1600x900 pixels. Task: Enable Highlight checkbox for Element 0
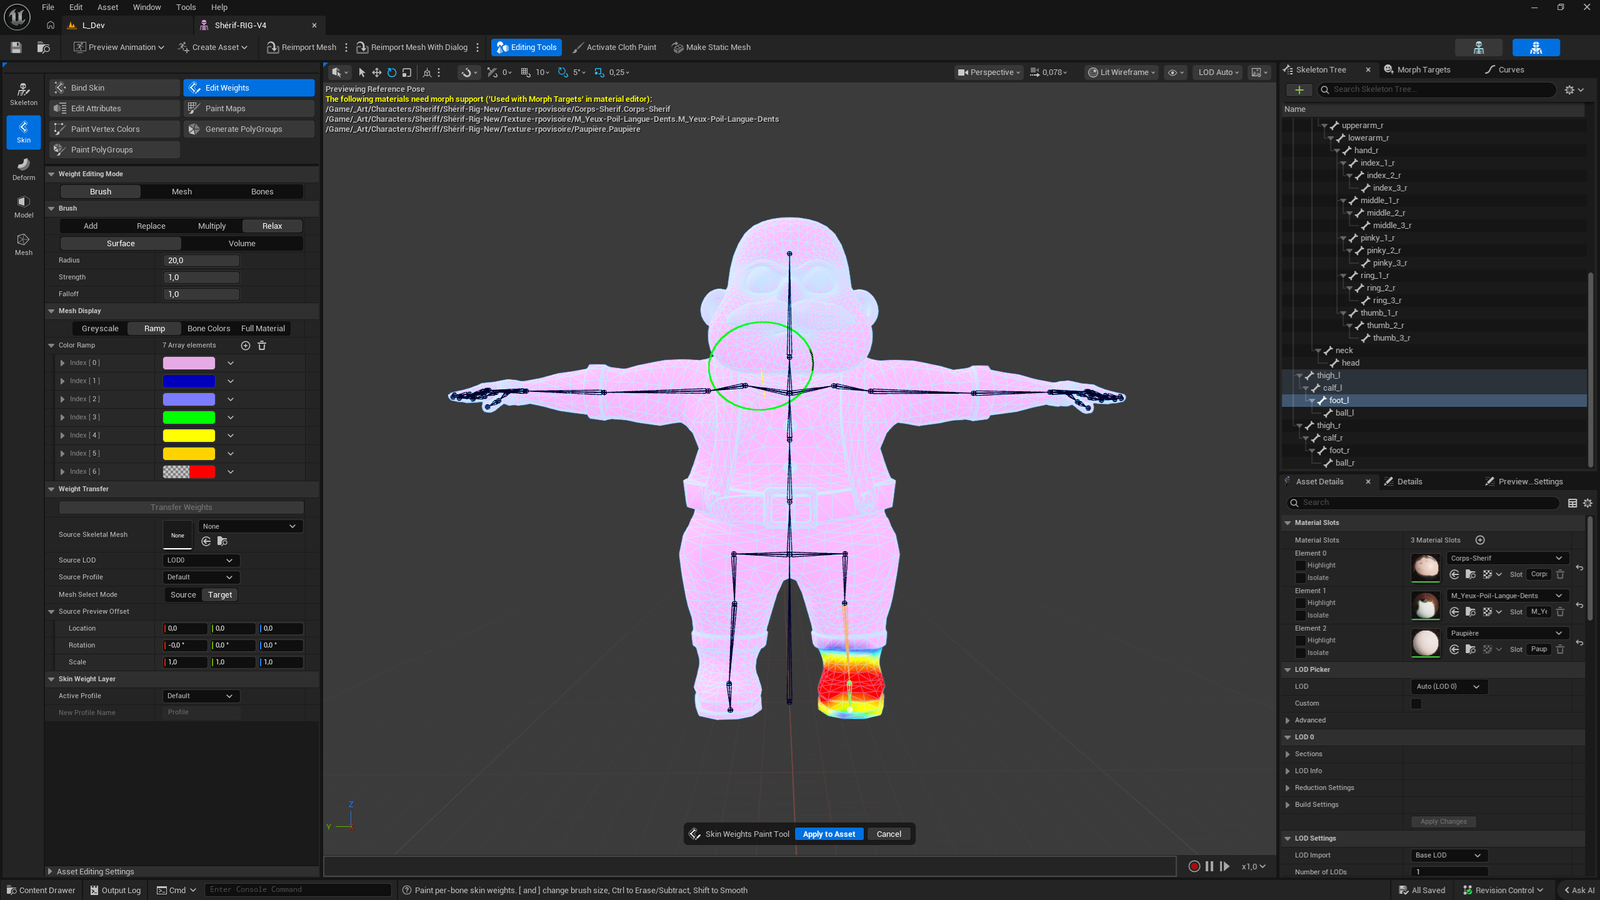(1301, 566)
